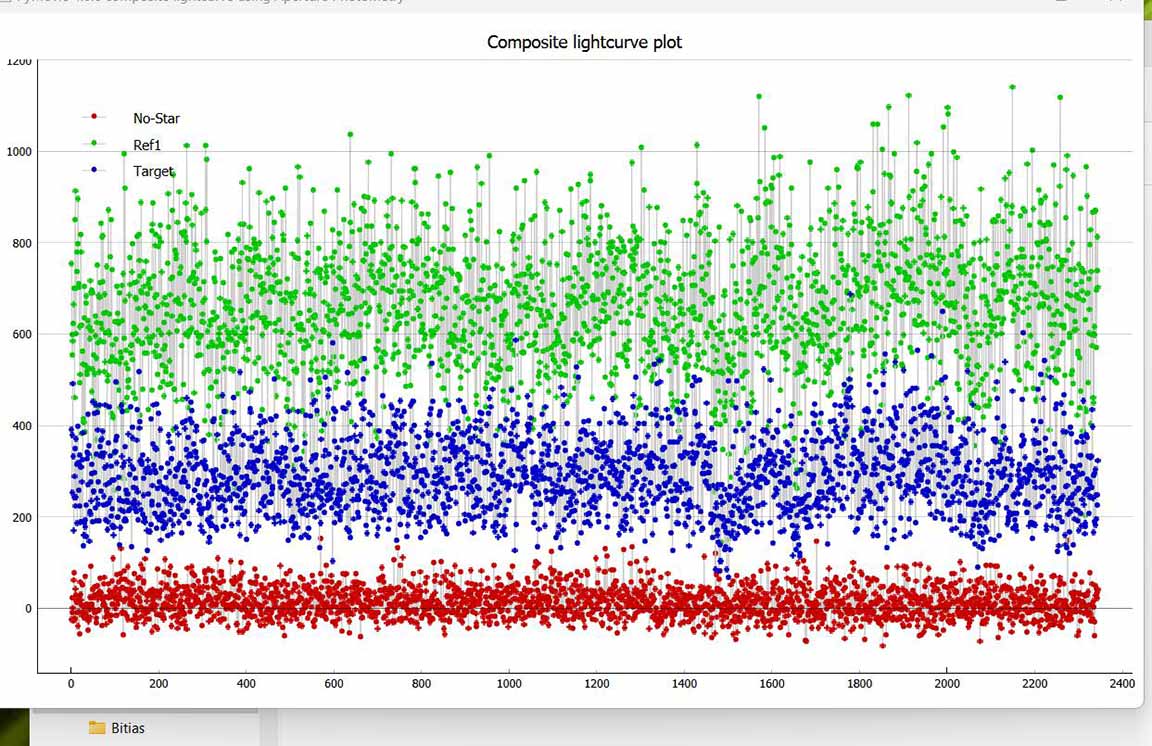The height and width of the screenshot is (746, 1152).
Task: Toggle the green Ref1 legend marker
Action: coord(94,145)
